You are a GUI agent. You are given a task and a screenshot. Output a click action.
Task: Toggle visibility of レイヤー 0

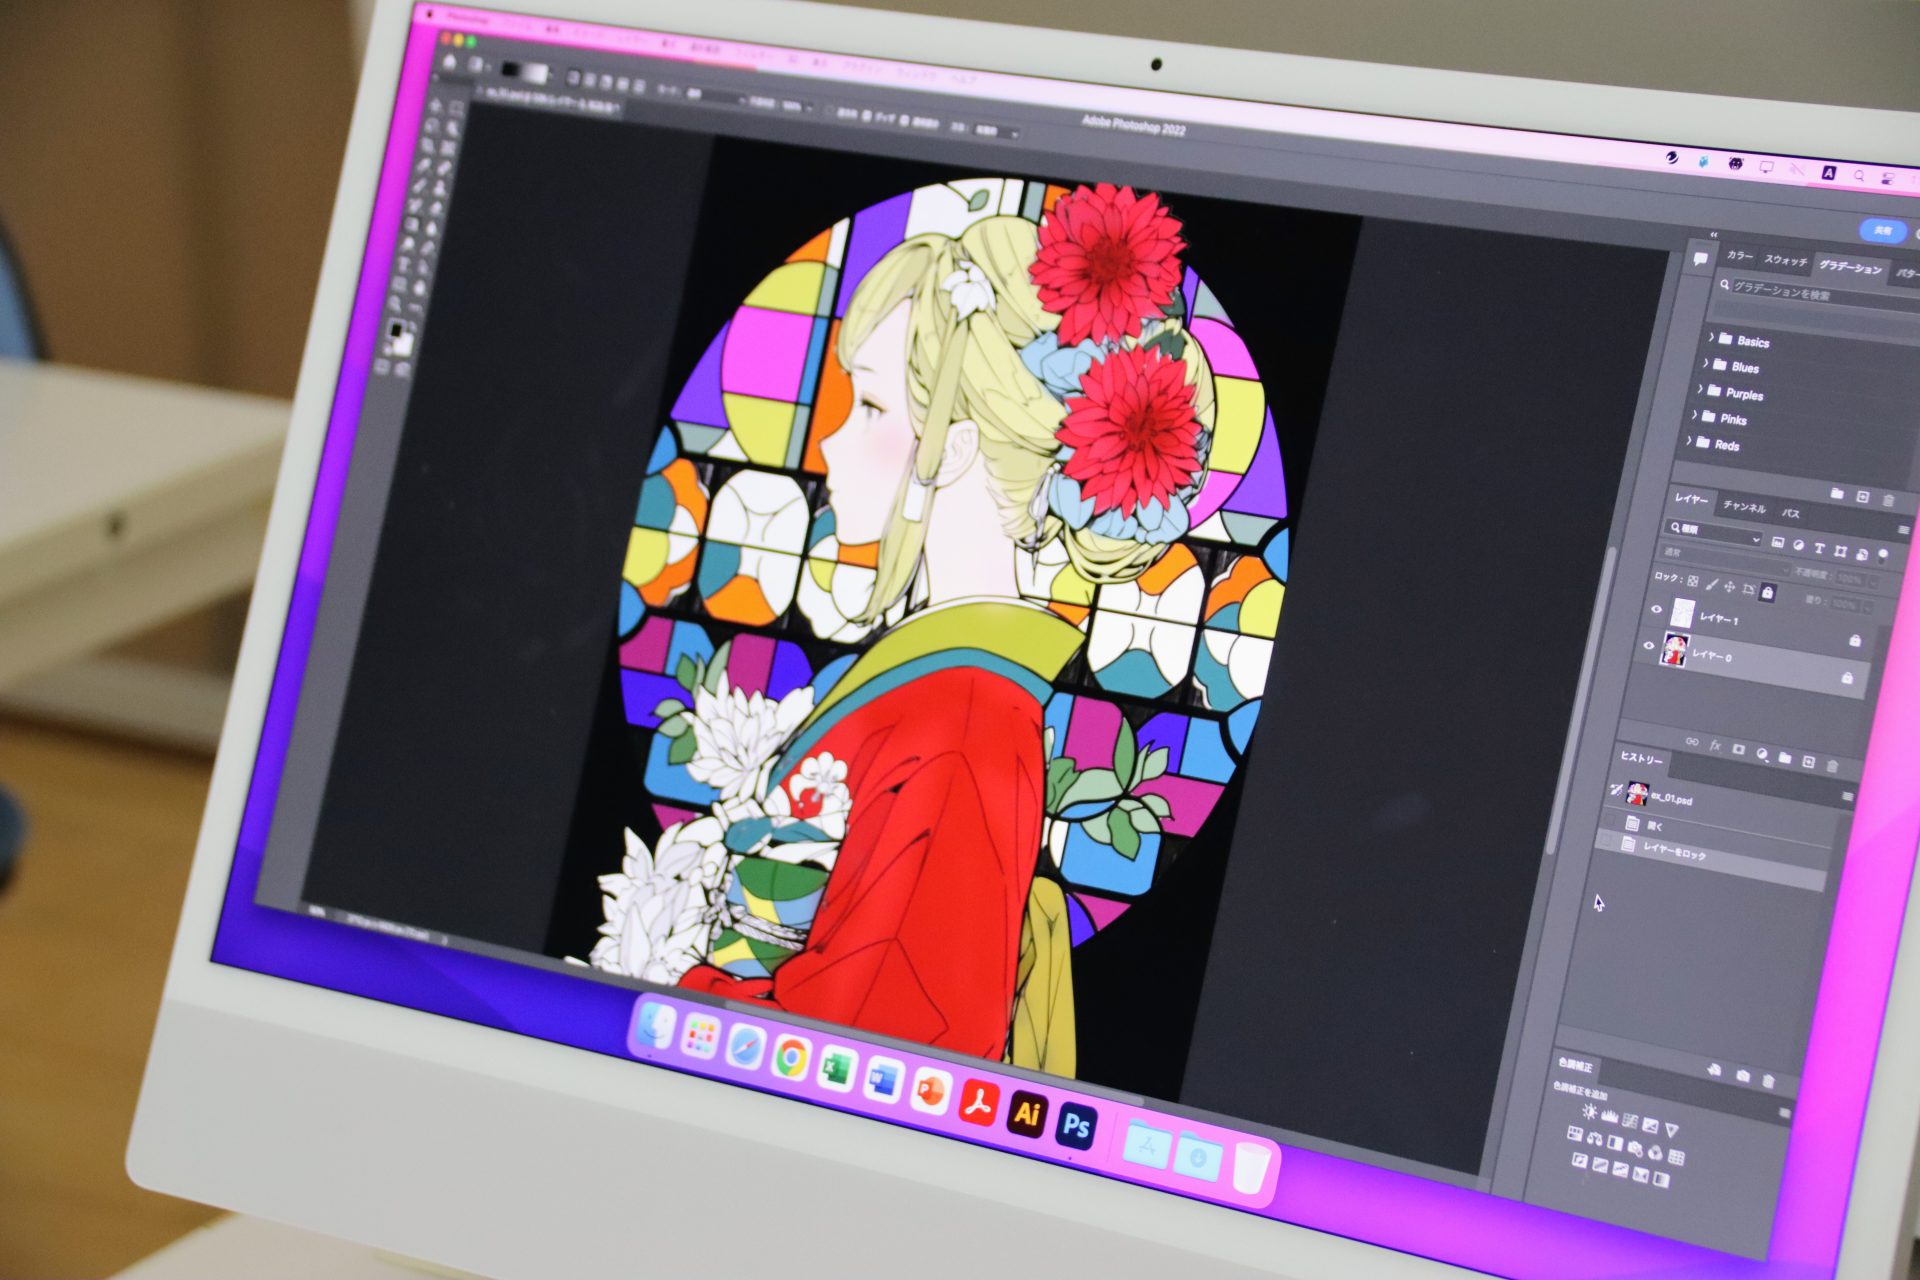tap(1649, 645)
